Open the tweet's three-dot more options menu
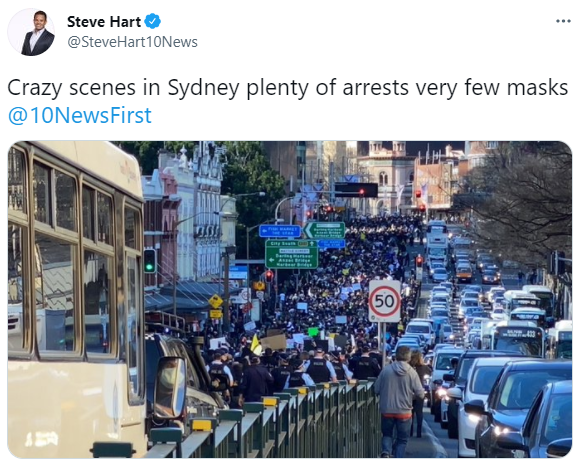Viewport: 587px width, 470px height. [x=563, y=21]
